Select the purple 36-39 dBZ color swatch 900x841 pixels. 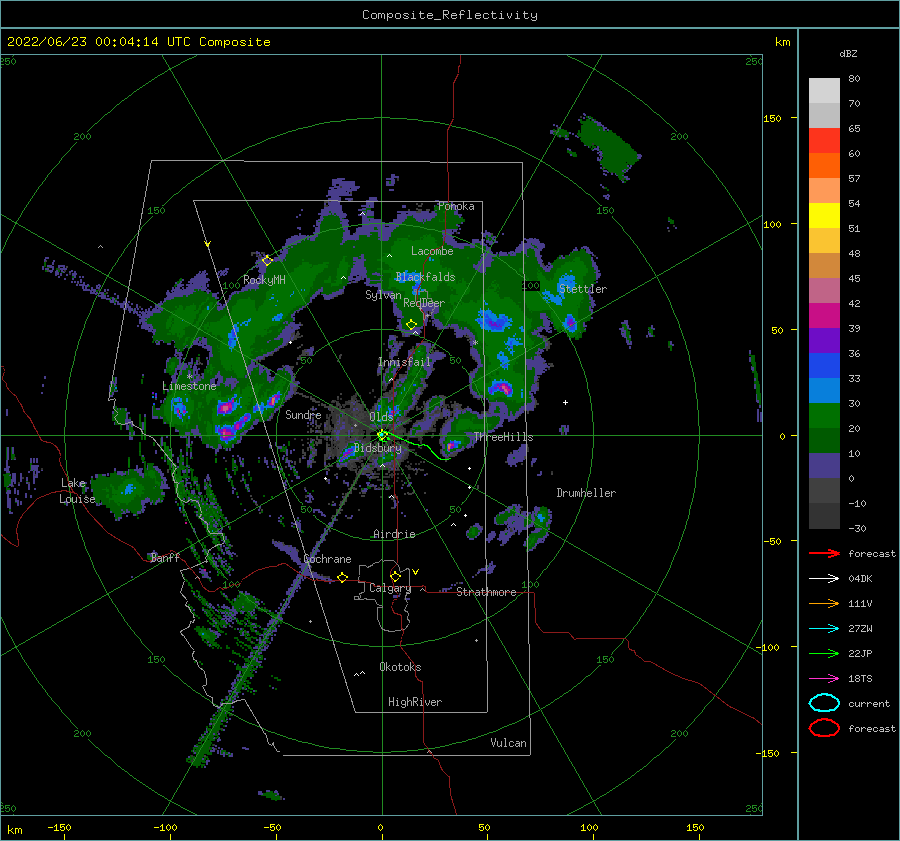pos(824,341)
